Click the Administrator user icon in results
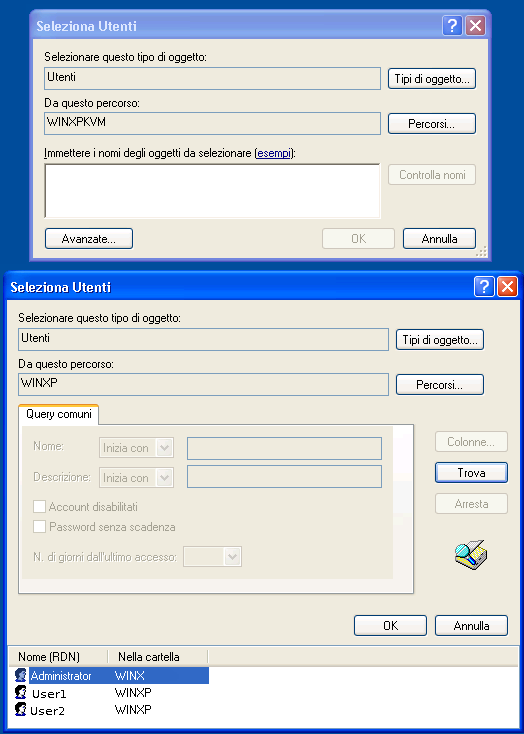 tap(21, 675)
